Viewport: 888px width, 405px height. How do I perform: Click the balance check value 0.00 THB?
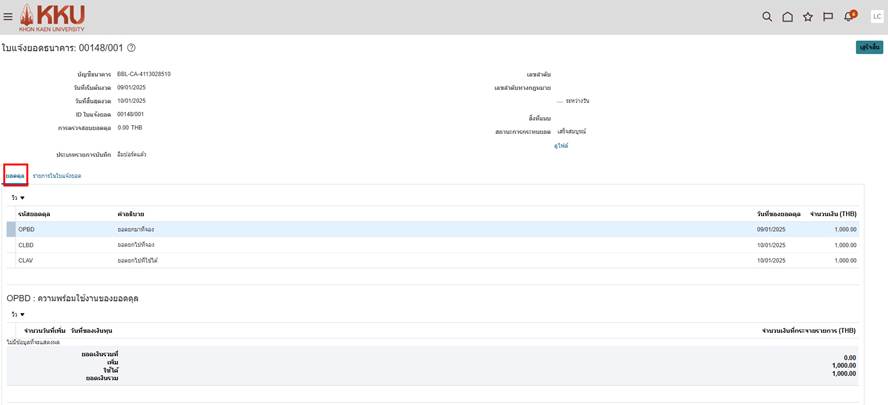point(130,127)
